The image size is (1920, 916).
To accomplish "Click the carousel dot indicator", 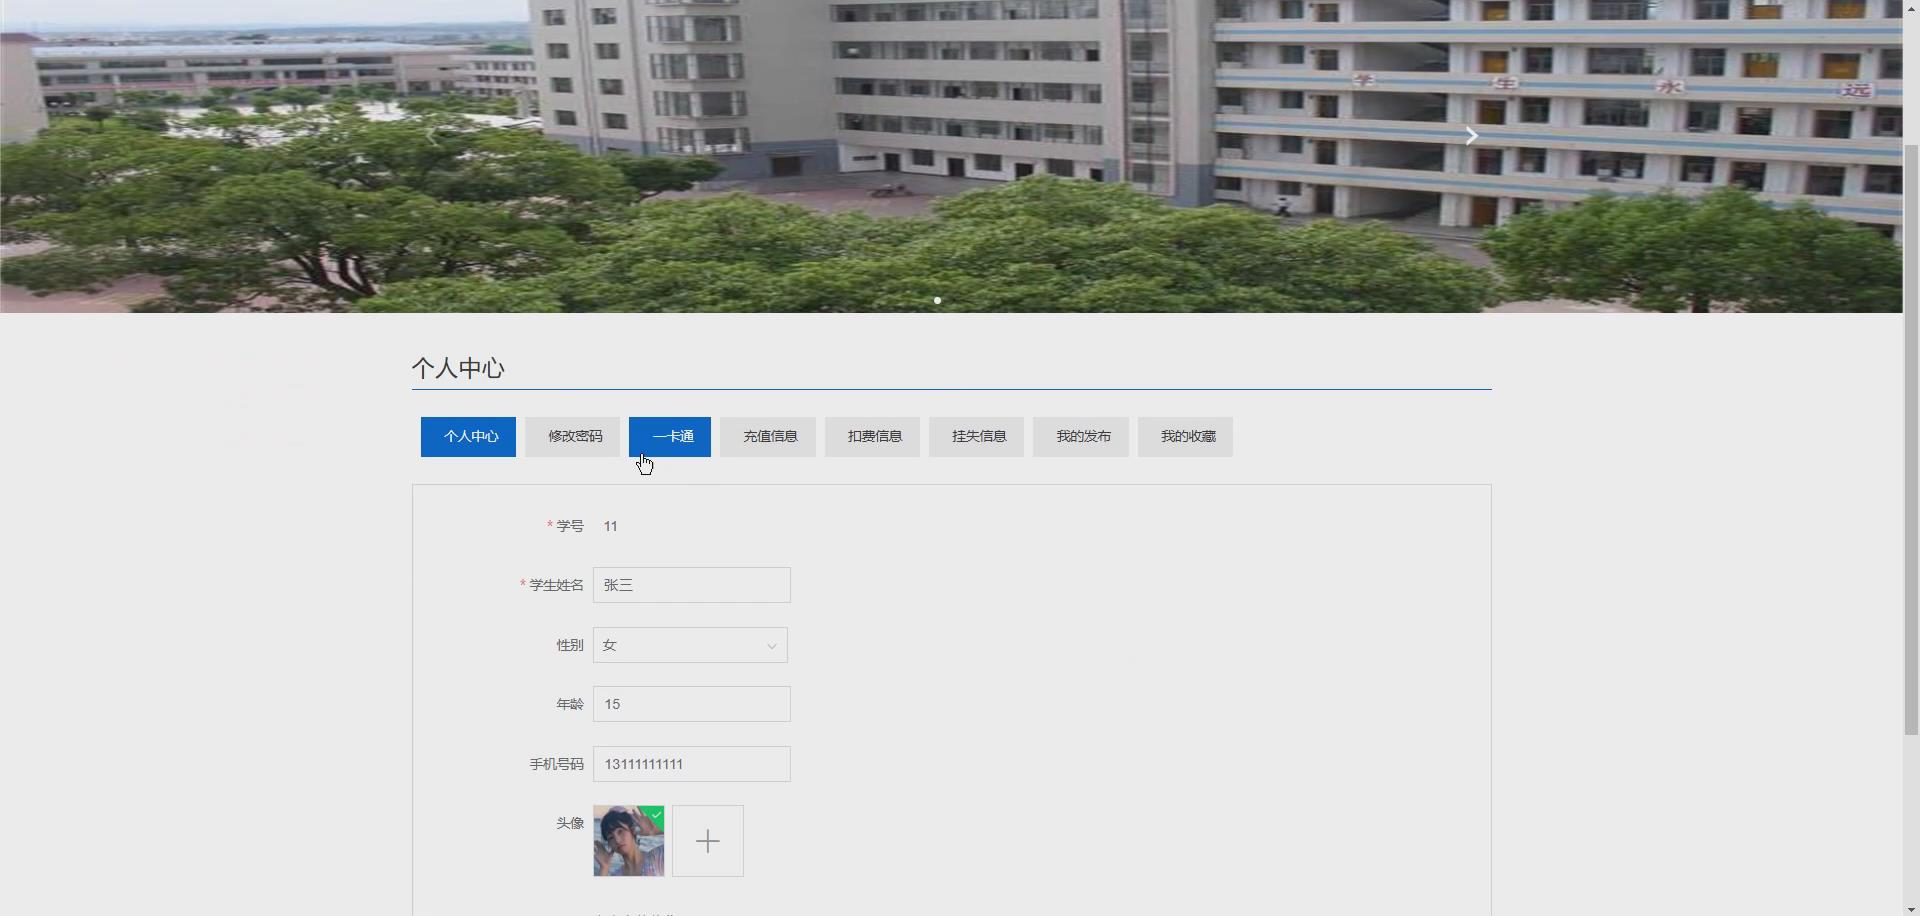I will 937,300.
